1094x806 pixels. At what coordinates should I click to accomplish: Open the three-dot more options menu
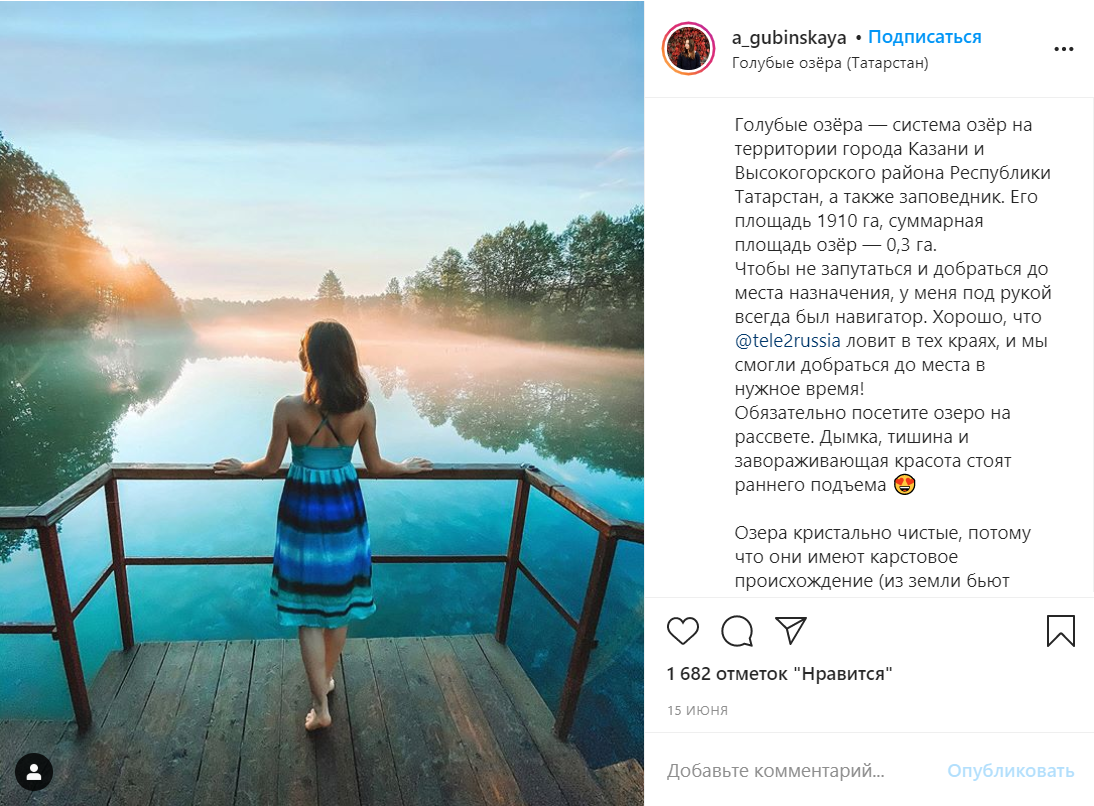1063,49
